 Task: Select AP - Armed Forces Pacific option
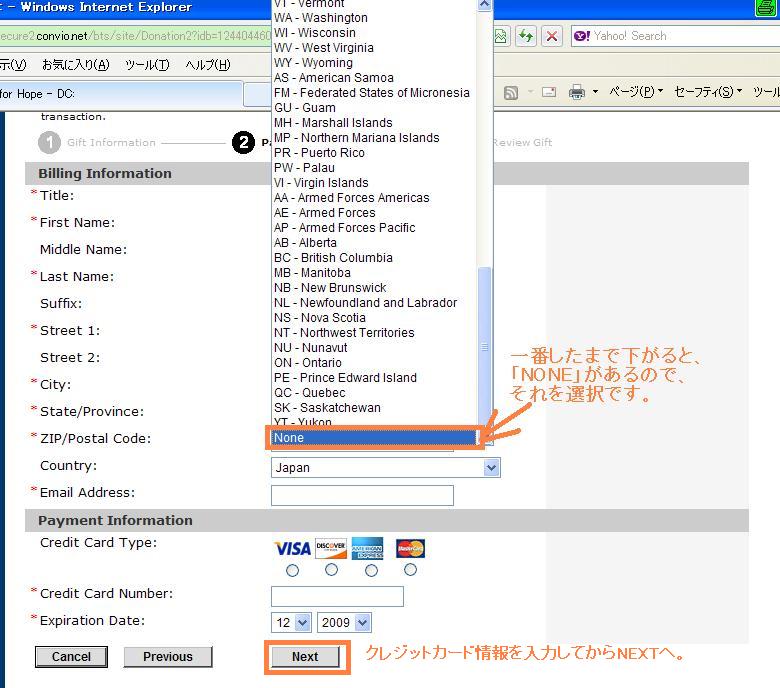click(x=374, y=228)
